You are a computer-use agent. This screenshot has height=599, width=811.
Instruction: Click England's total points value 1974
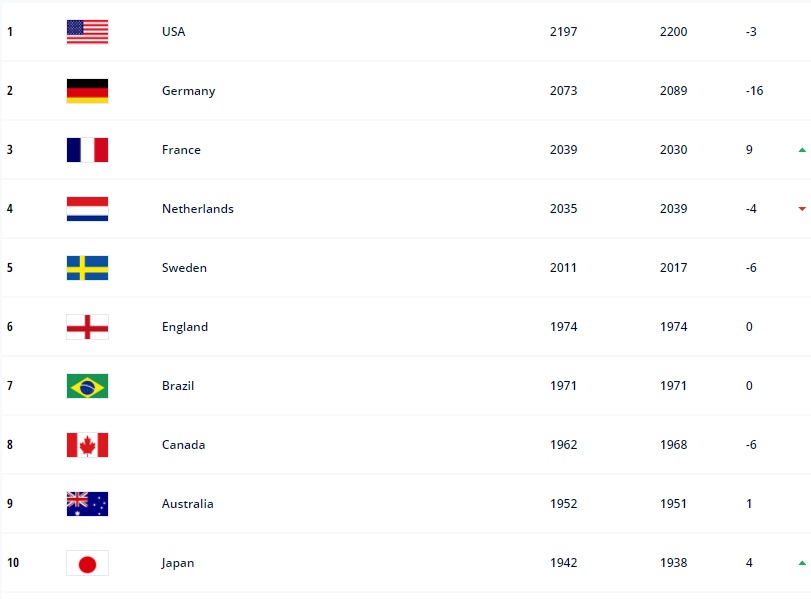coord(563,327)
